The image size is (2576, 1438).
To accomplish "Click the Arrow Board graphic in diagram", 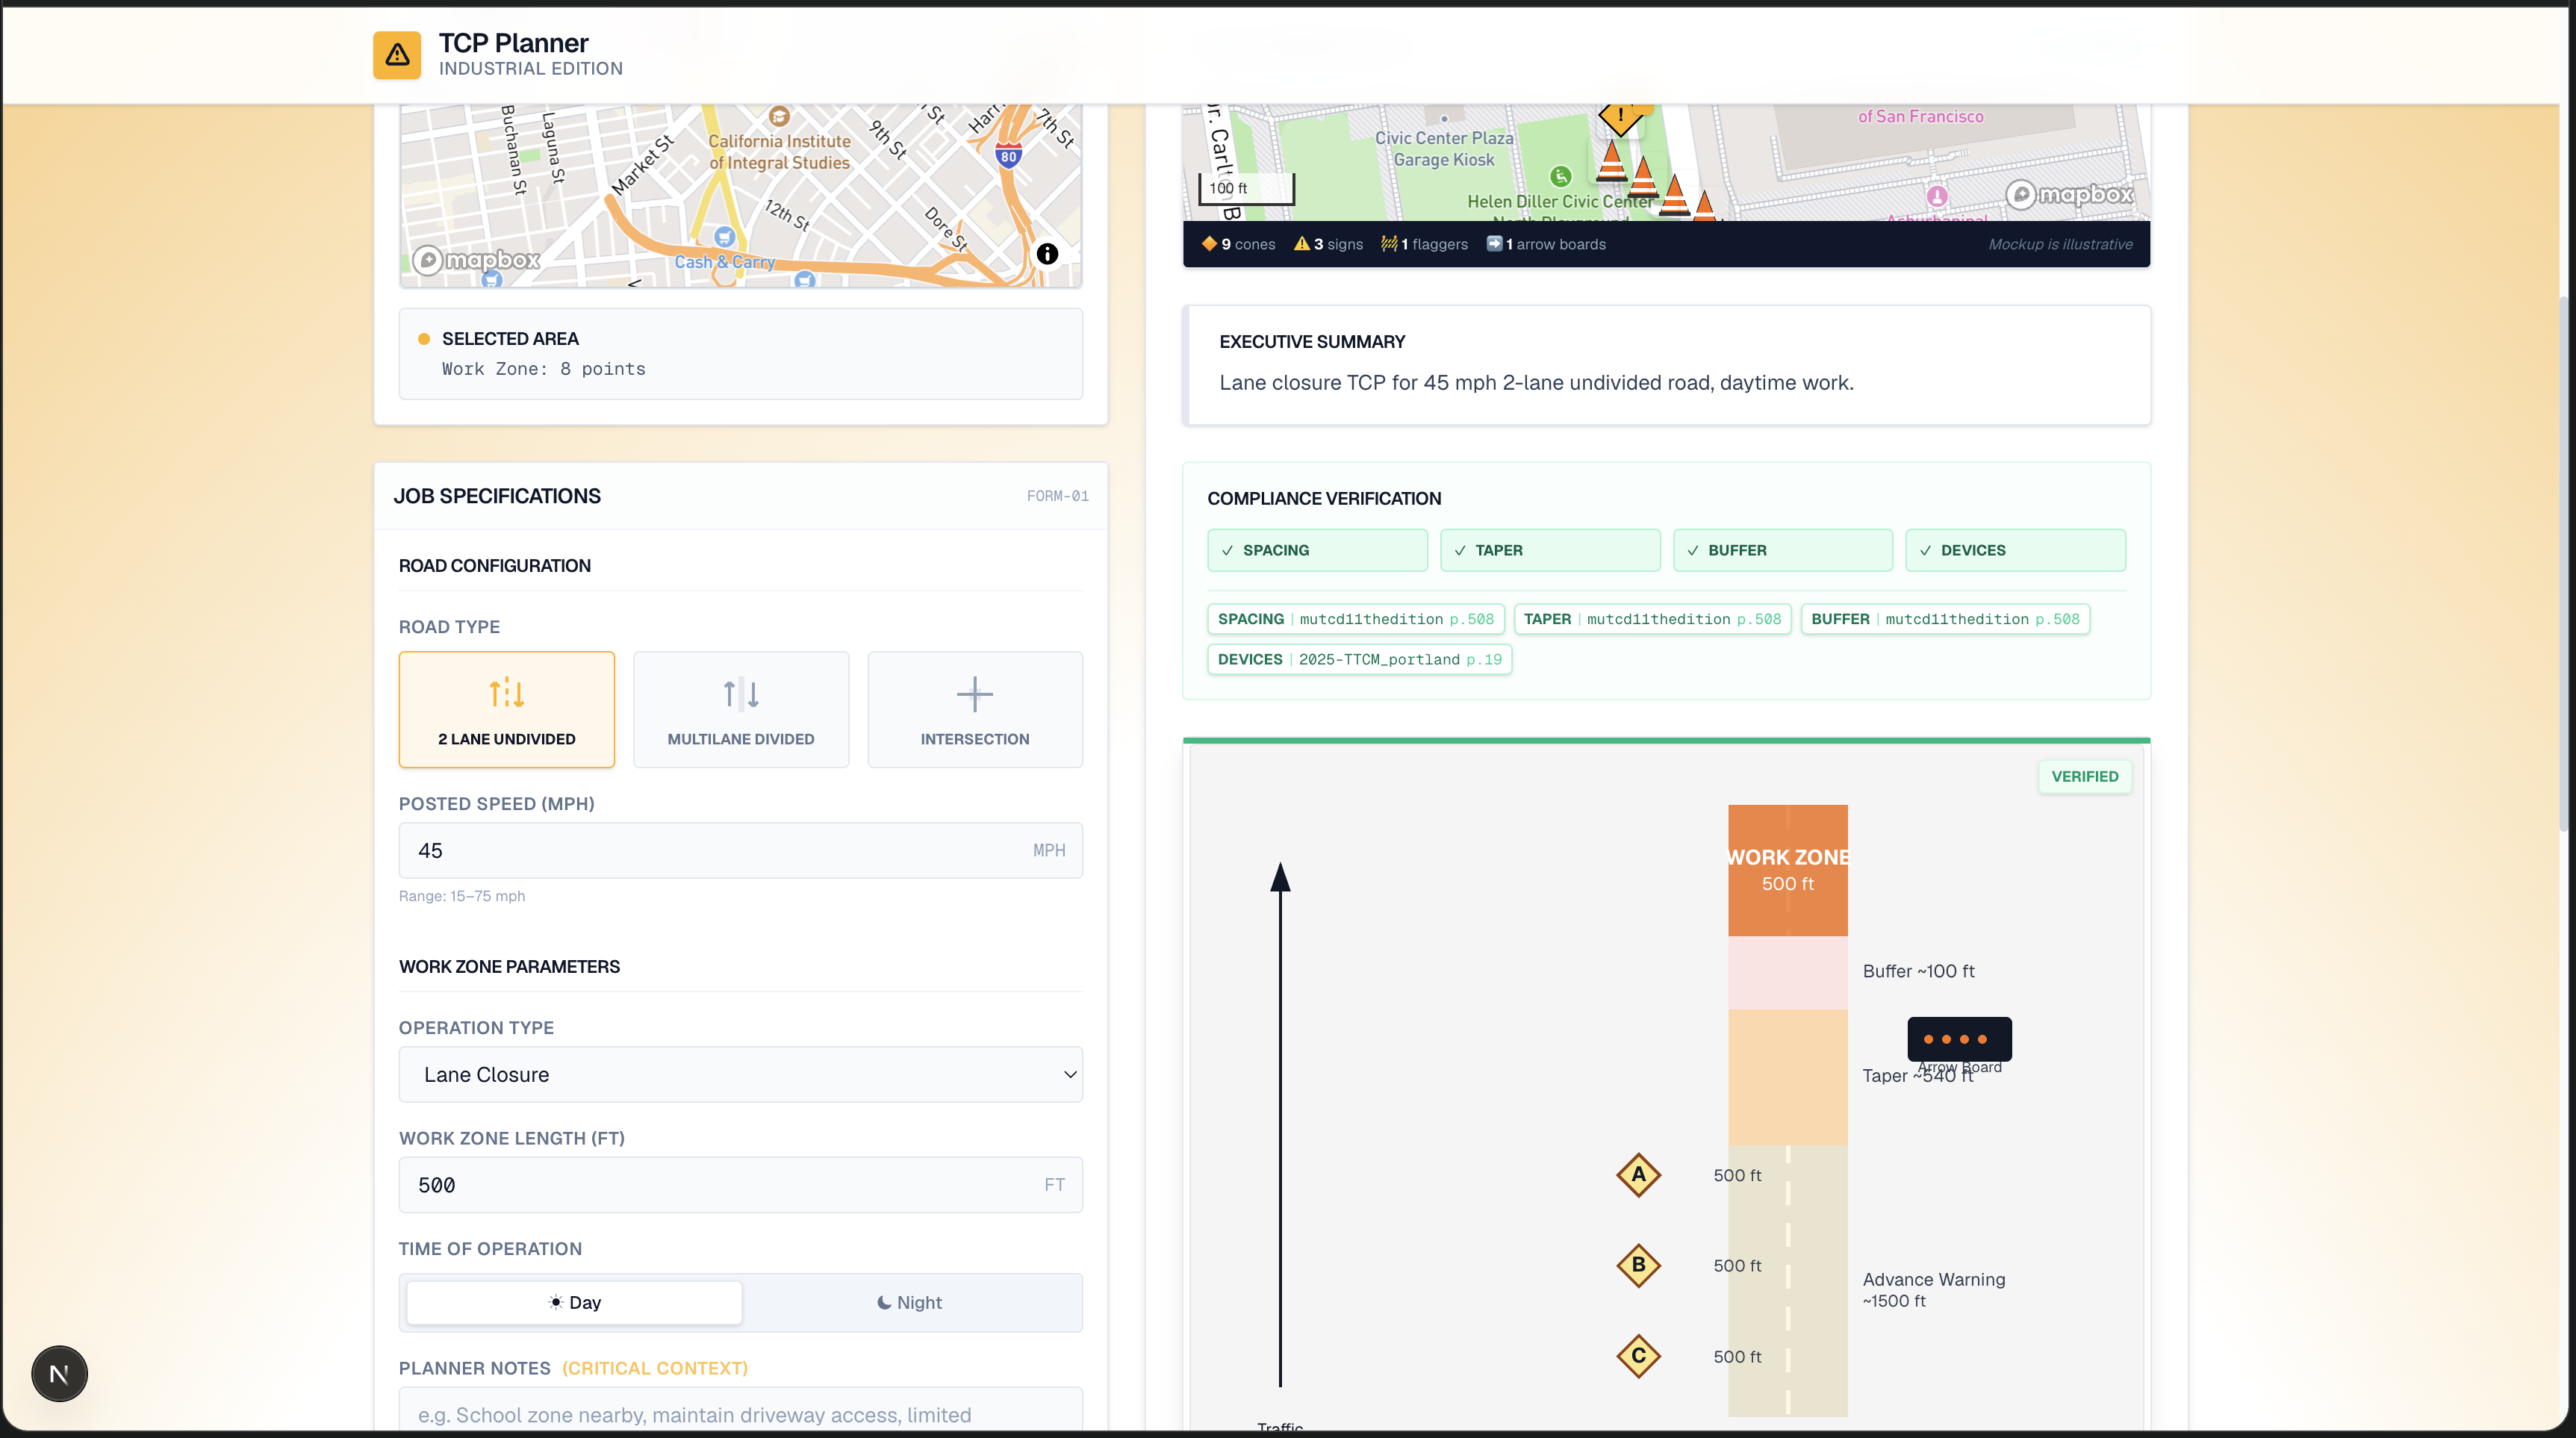I will coord(1959,1038).
